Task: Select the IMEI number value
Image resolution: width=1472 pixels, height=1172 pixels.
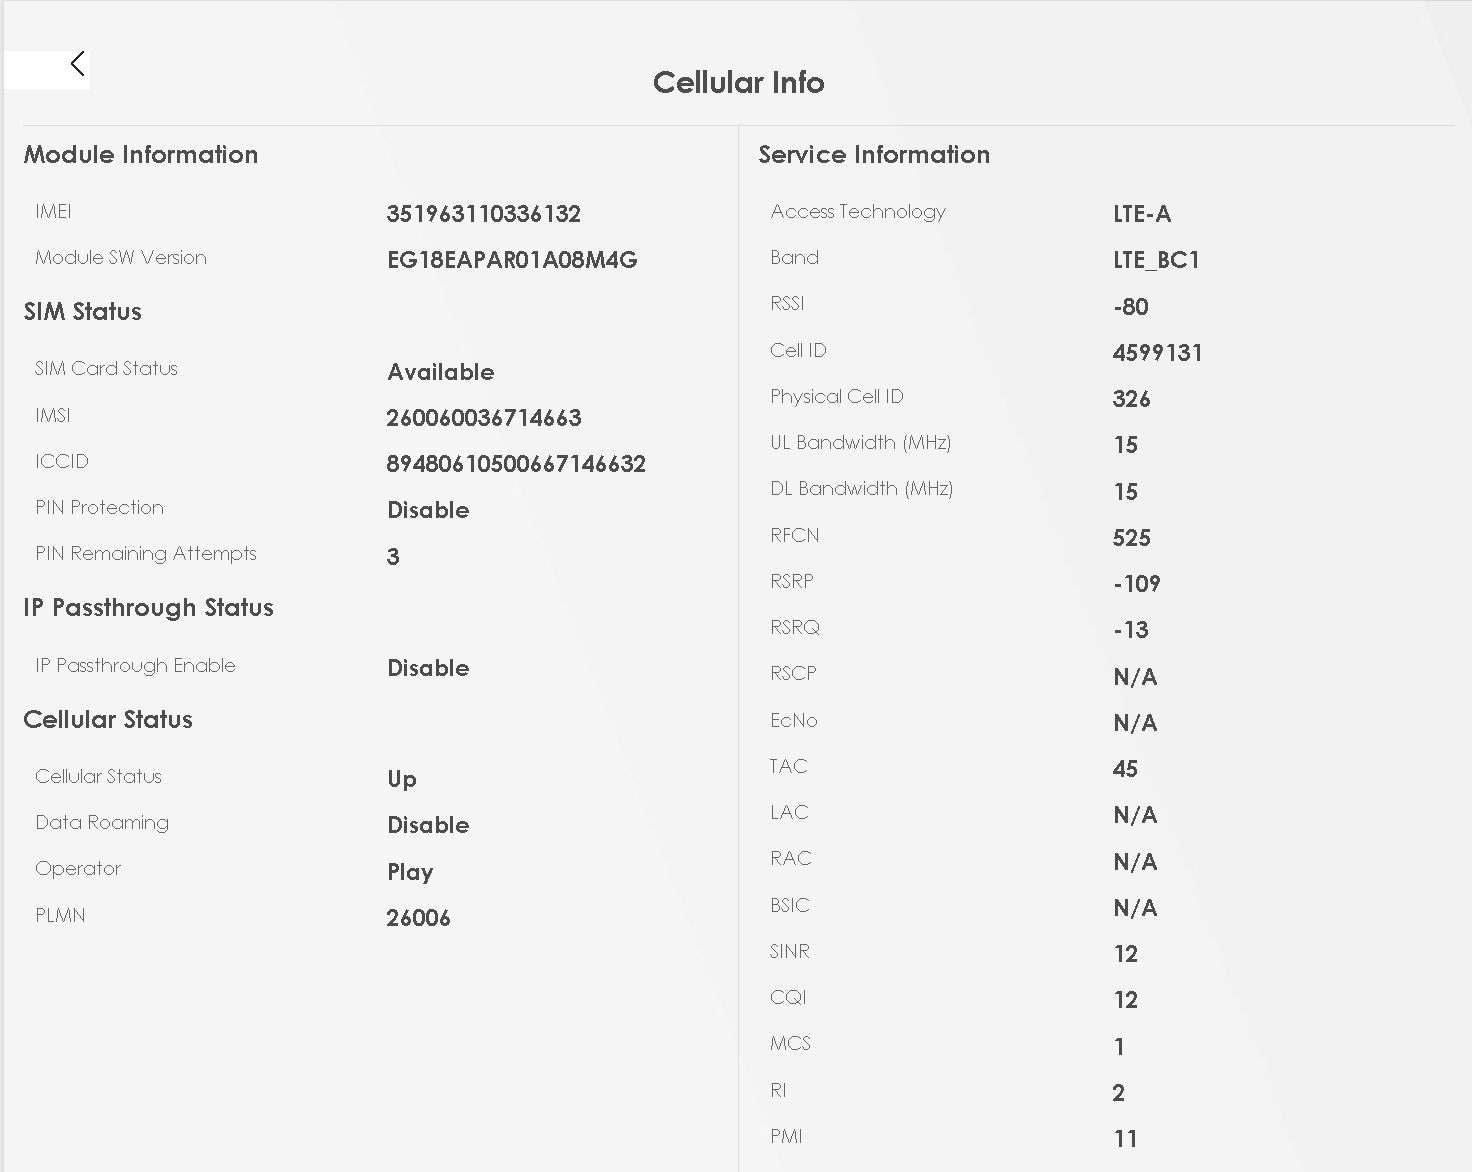Action: click(484, 214)
